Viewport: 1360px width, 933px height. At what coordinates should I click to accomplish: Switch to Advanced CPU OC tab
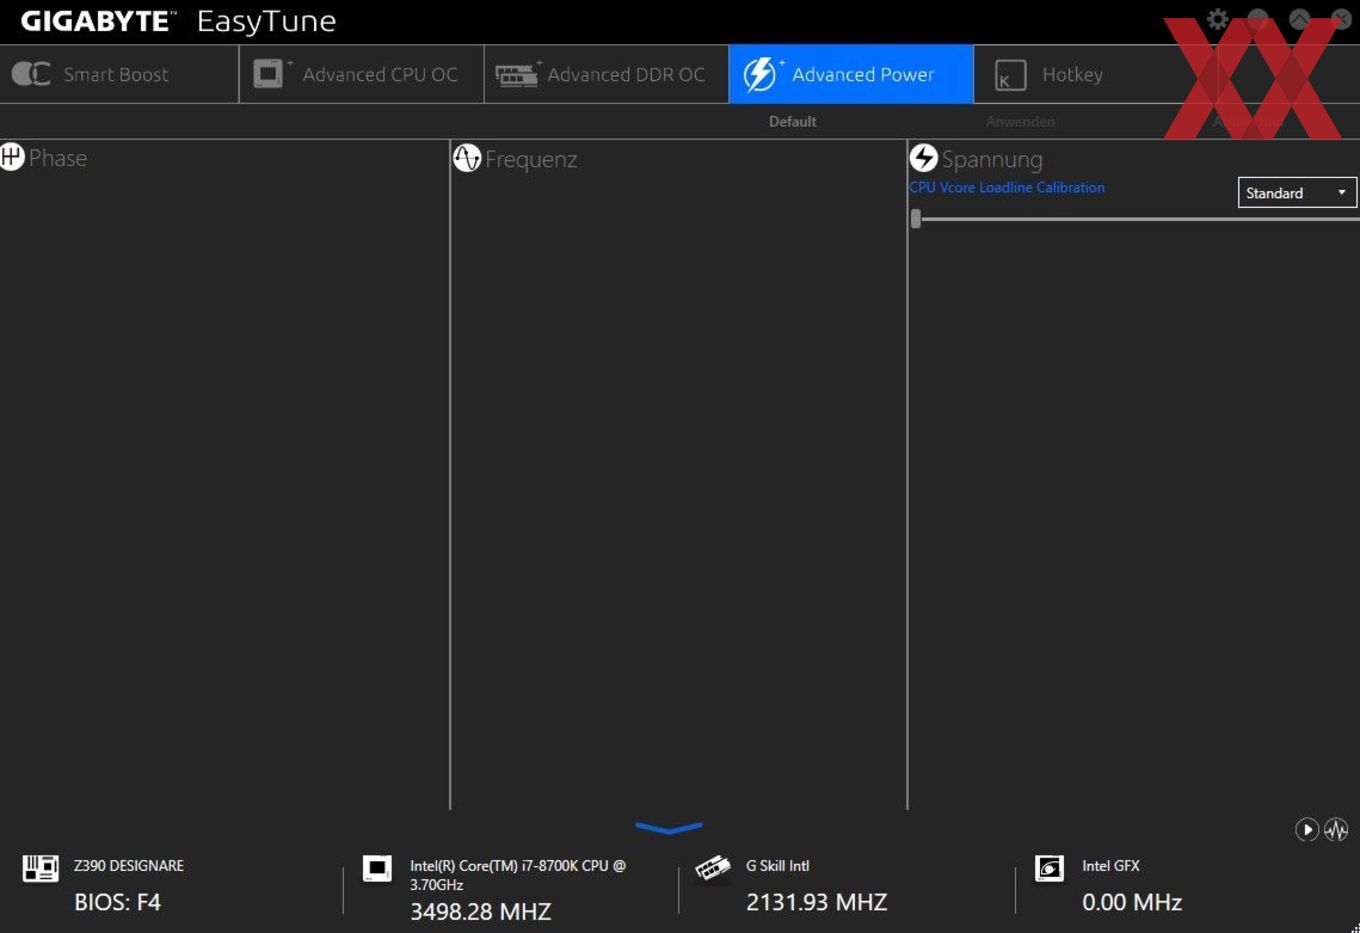pyautogui.click(x=361, y=74)
